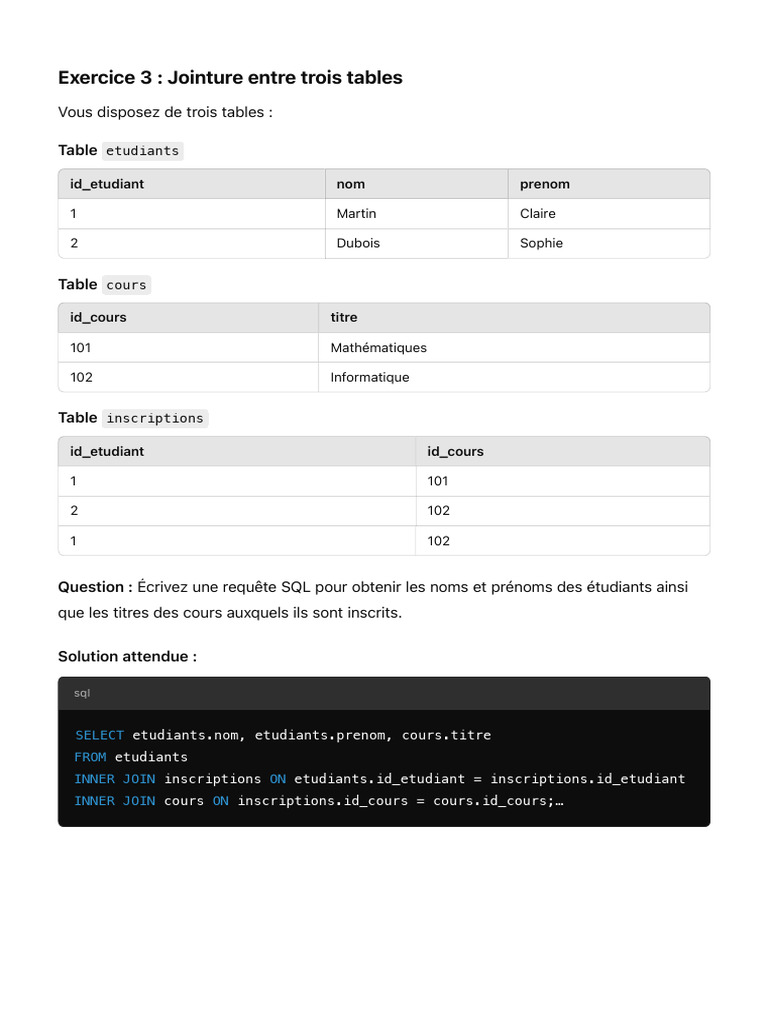Click the Dubois cell
768x1024 pixels.
[417, 243]
